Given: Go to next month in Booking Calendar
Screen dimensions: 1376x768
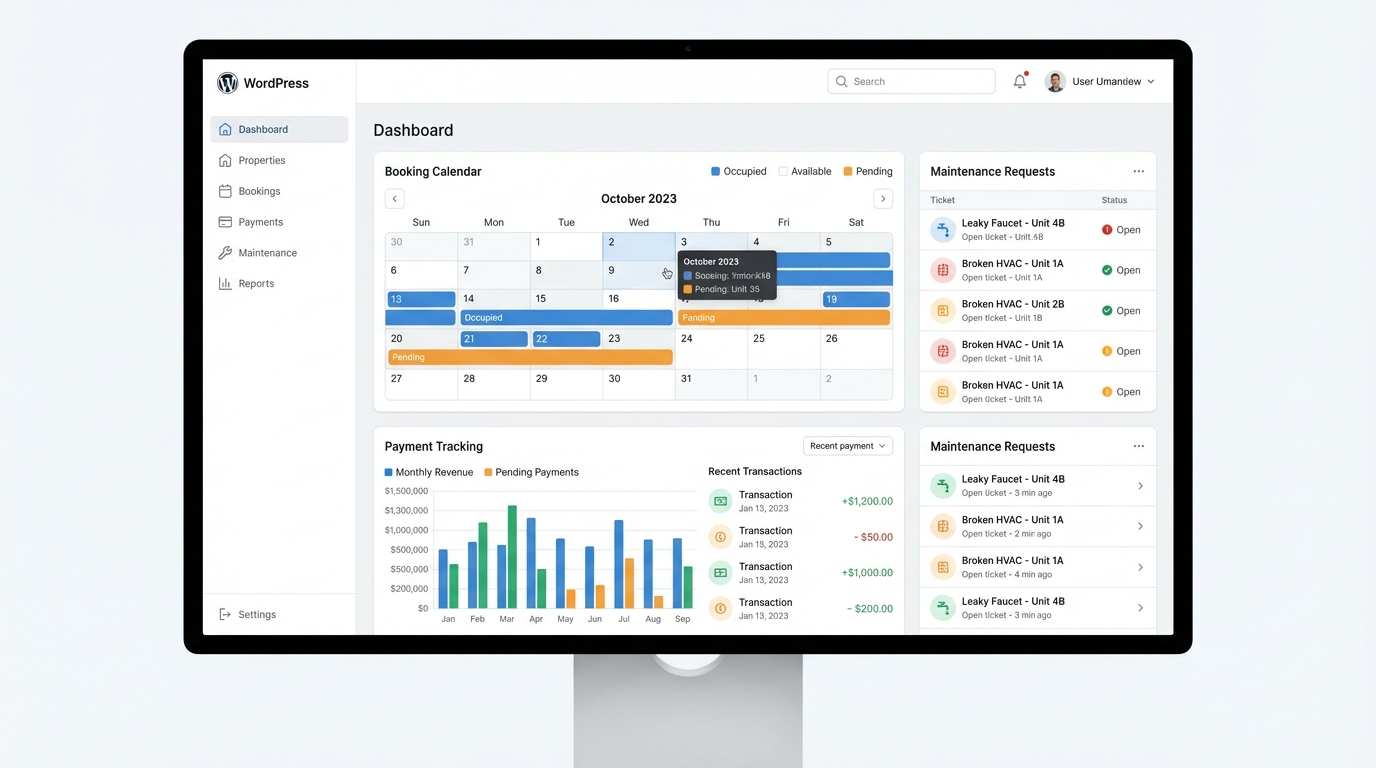Looking at the screenshot, I should 883,198.
